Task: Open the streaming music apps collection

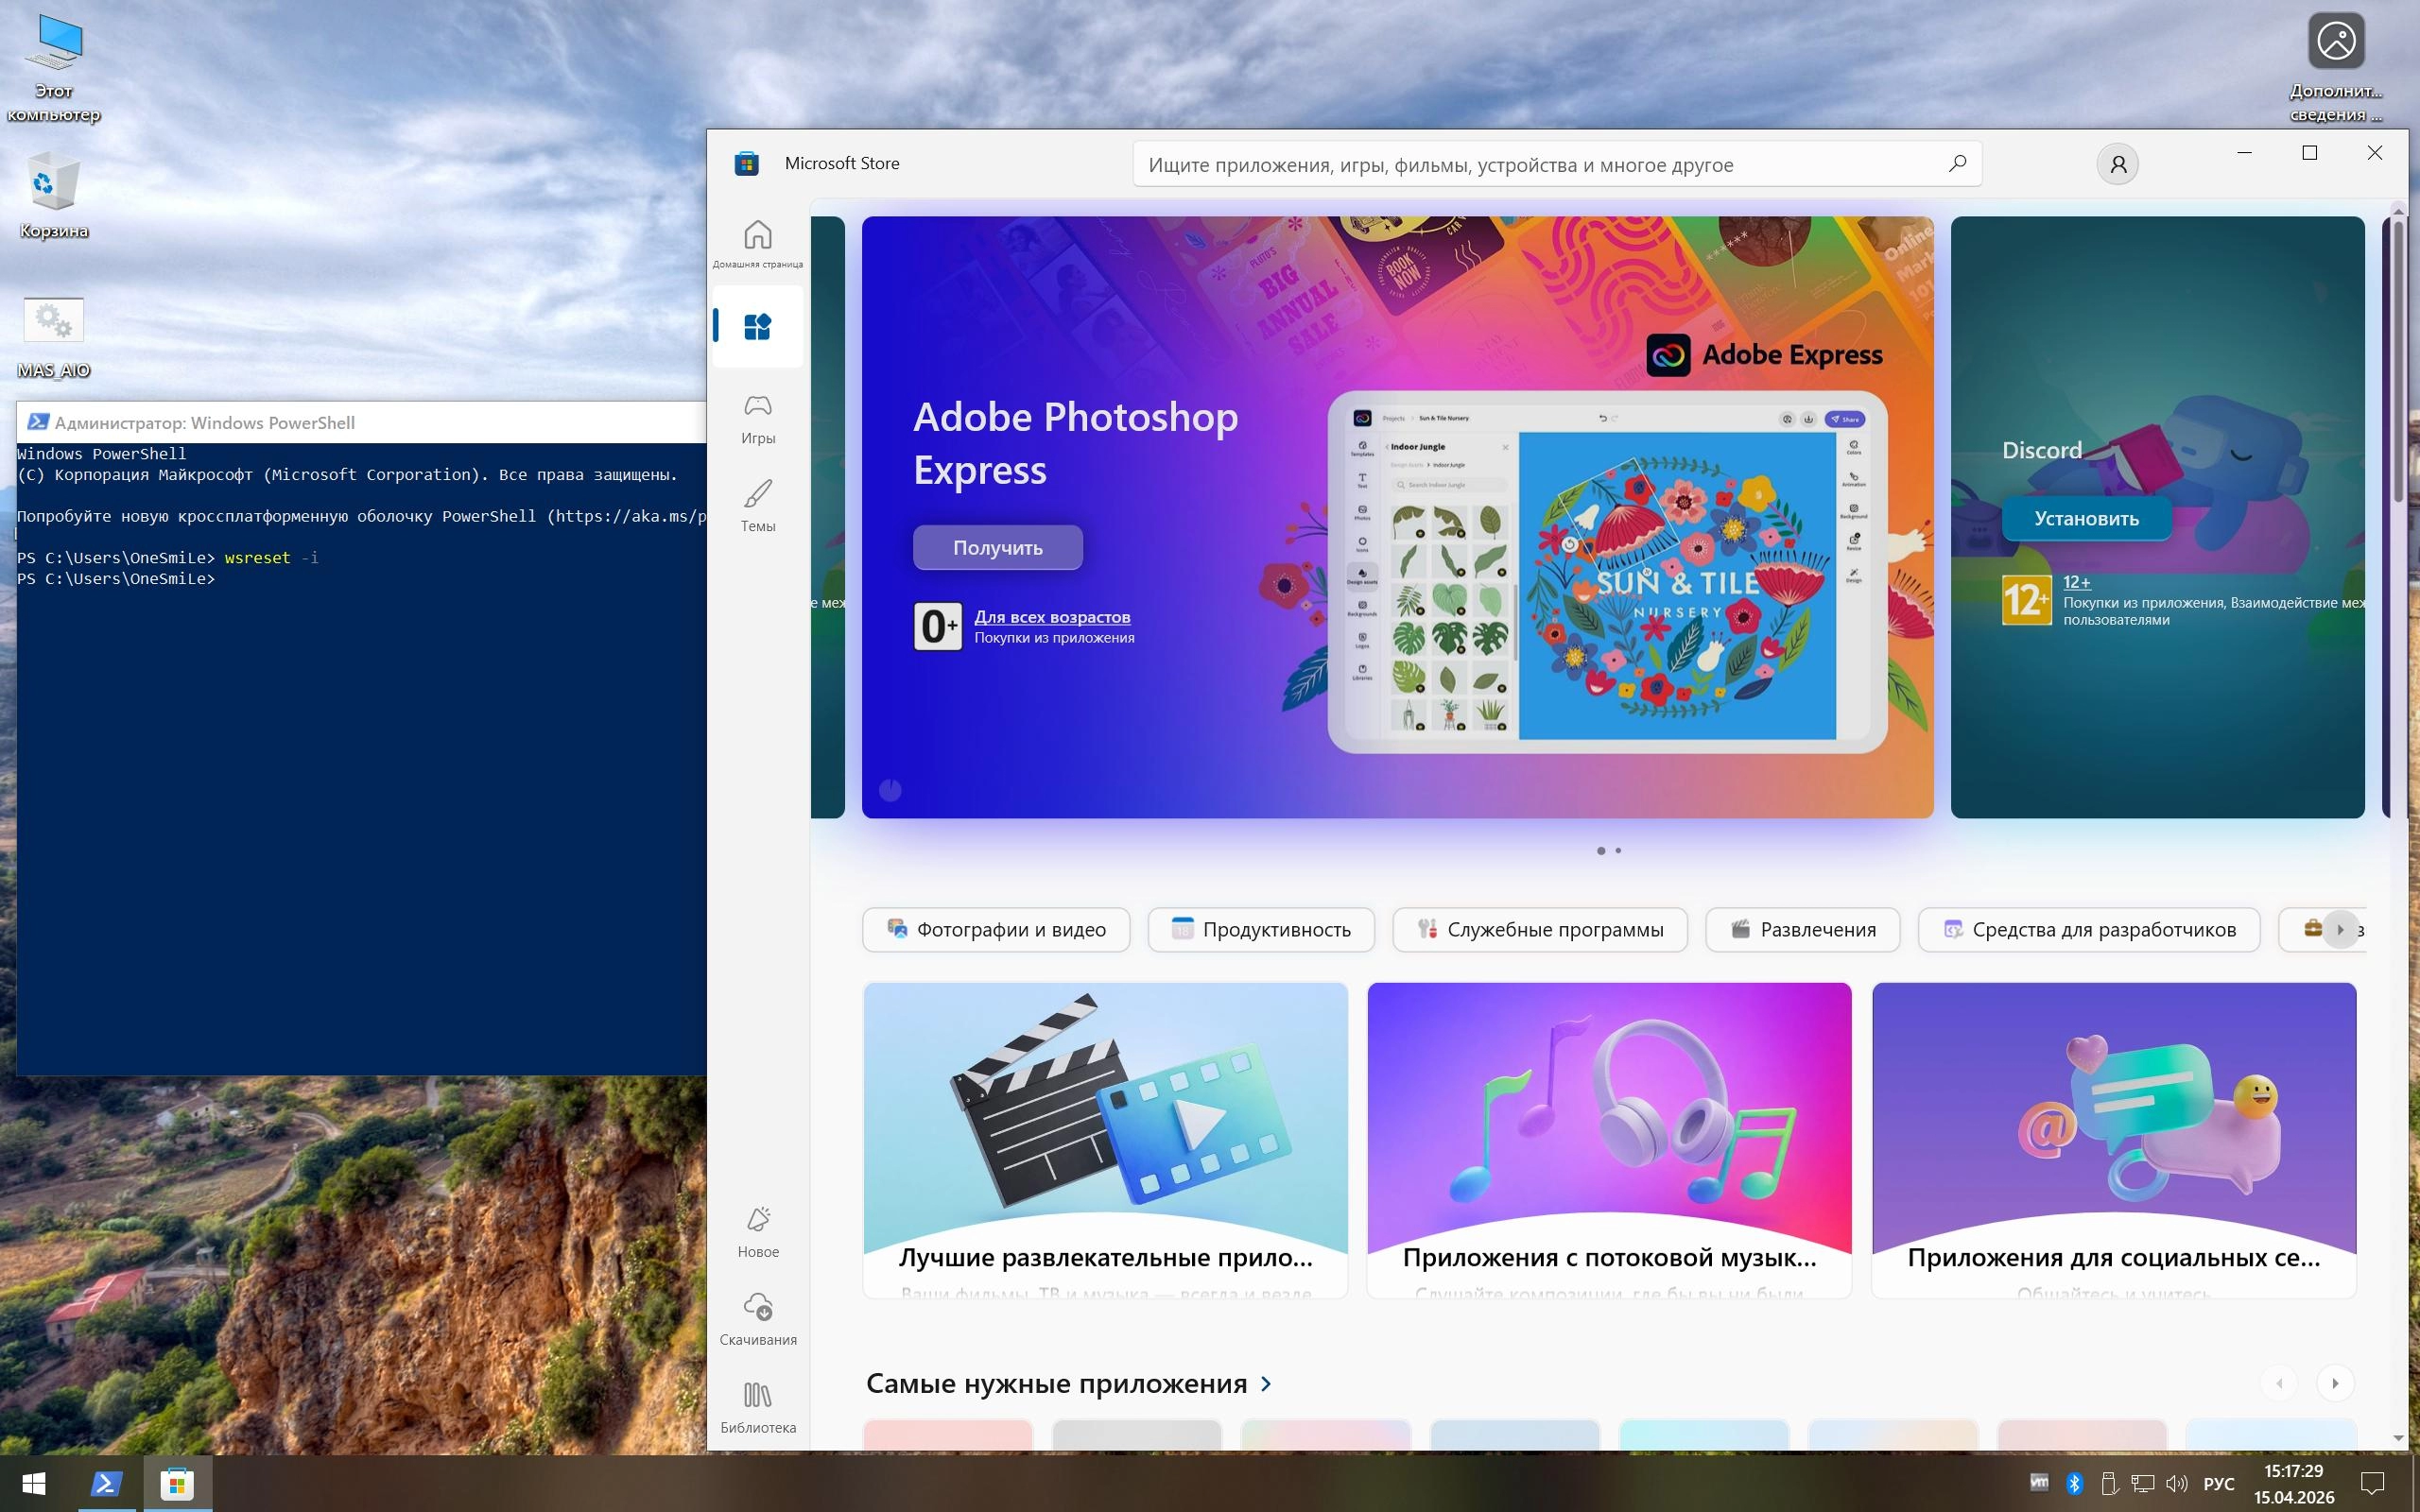Action: pyautogui.click(x=1608, y=1140)
